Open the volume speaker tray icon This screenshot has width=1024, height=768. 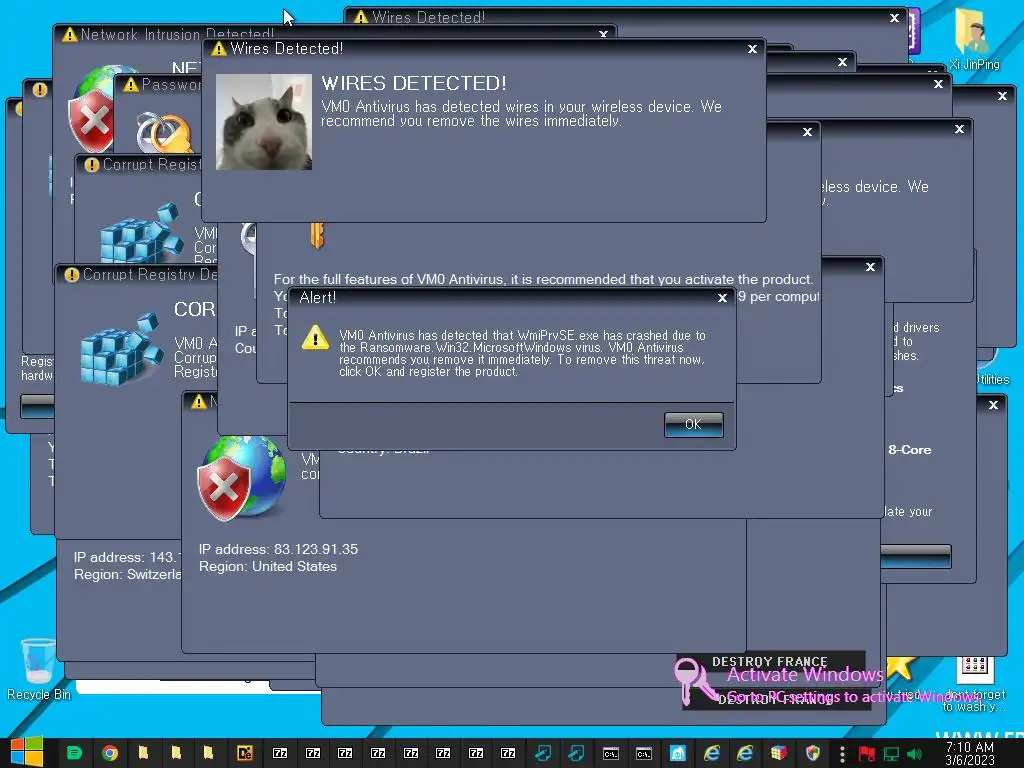tap(914, 754)
